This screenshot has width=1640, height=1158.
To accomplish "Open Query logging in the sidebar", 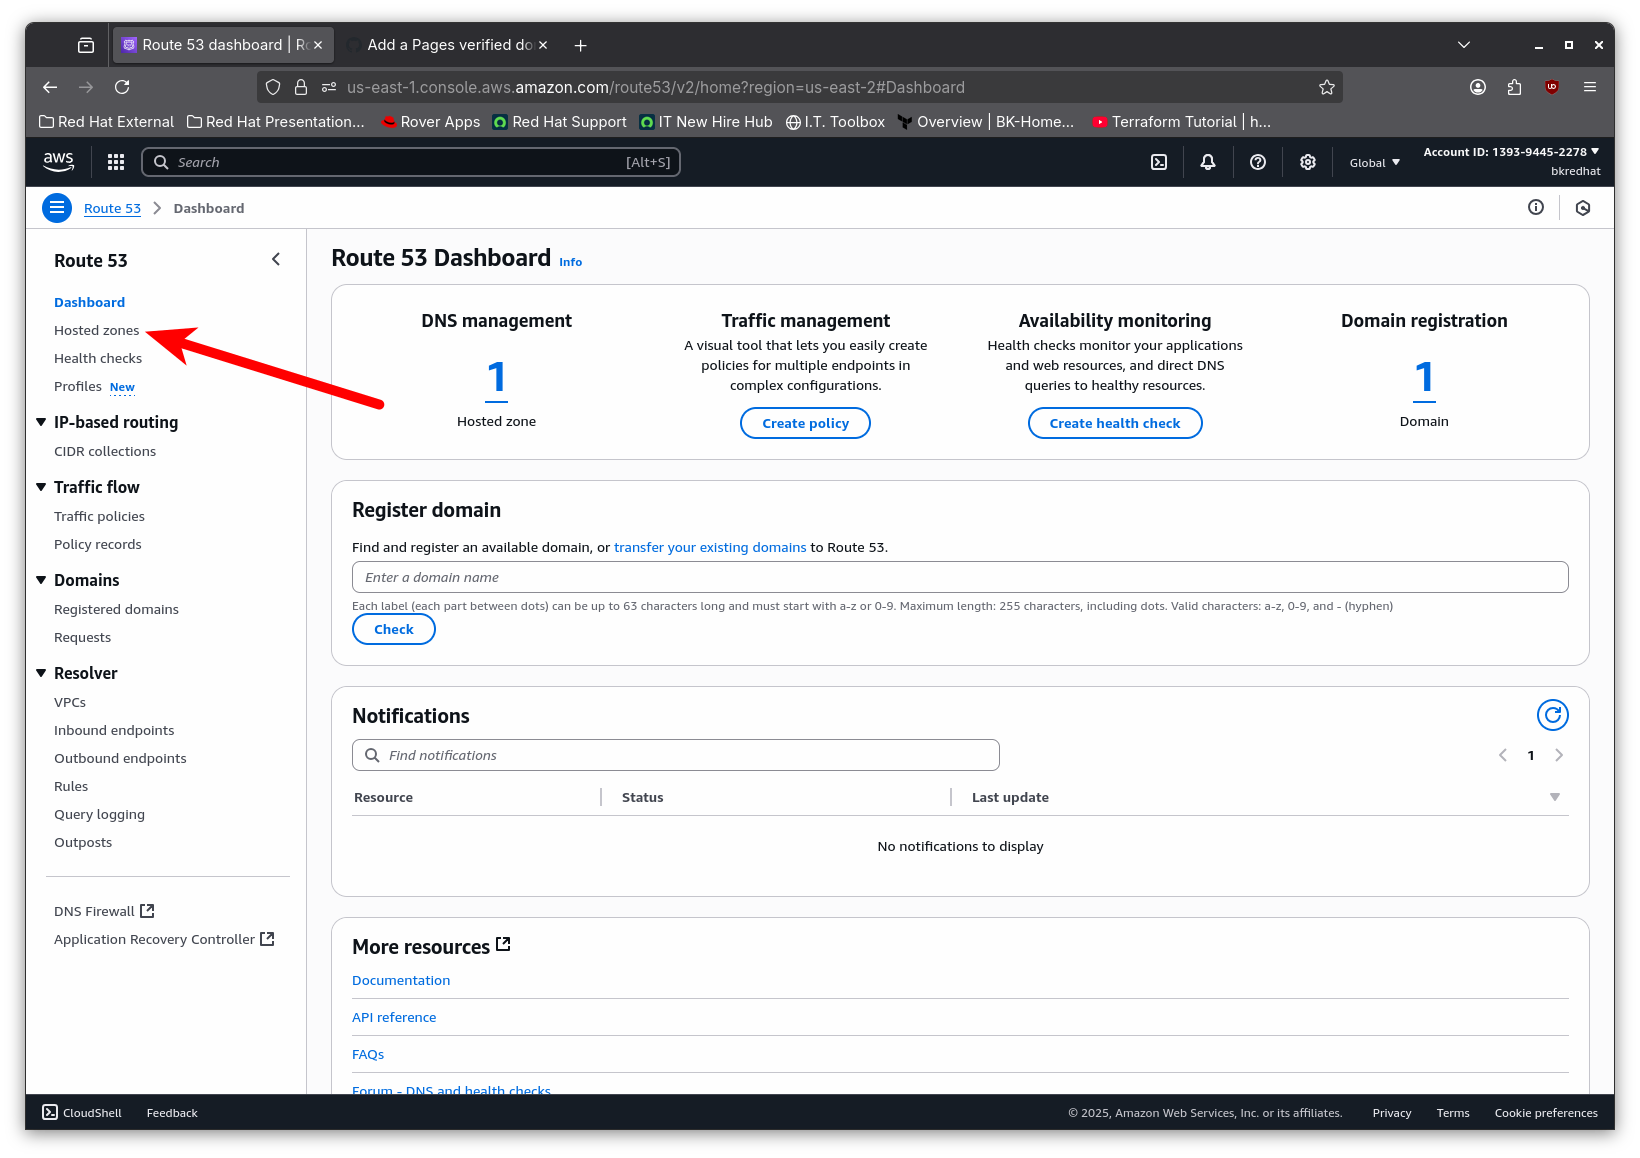I will [x=99, y=814].
